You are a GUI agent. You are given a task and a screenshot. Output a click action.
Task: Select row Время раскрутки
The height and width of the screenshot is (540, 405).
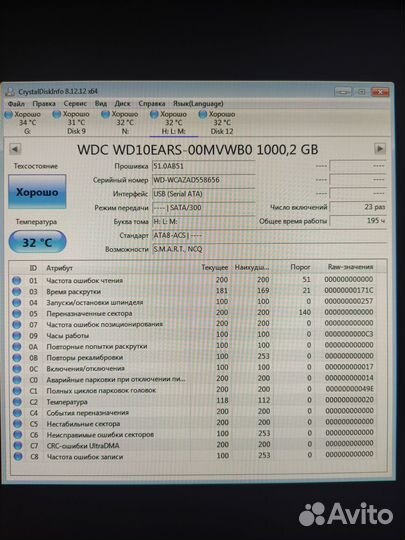point(193,291)
